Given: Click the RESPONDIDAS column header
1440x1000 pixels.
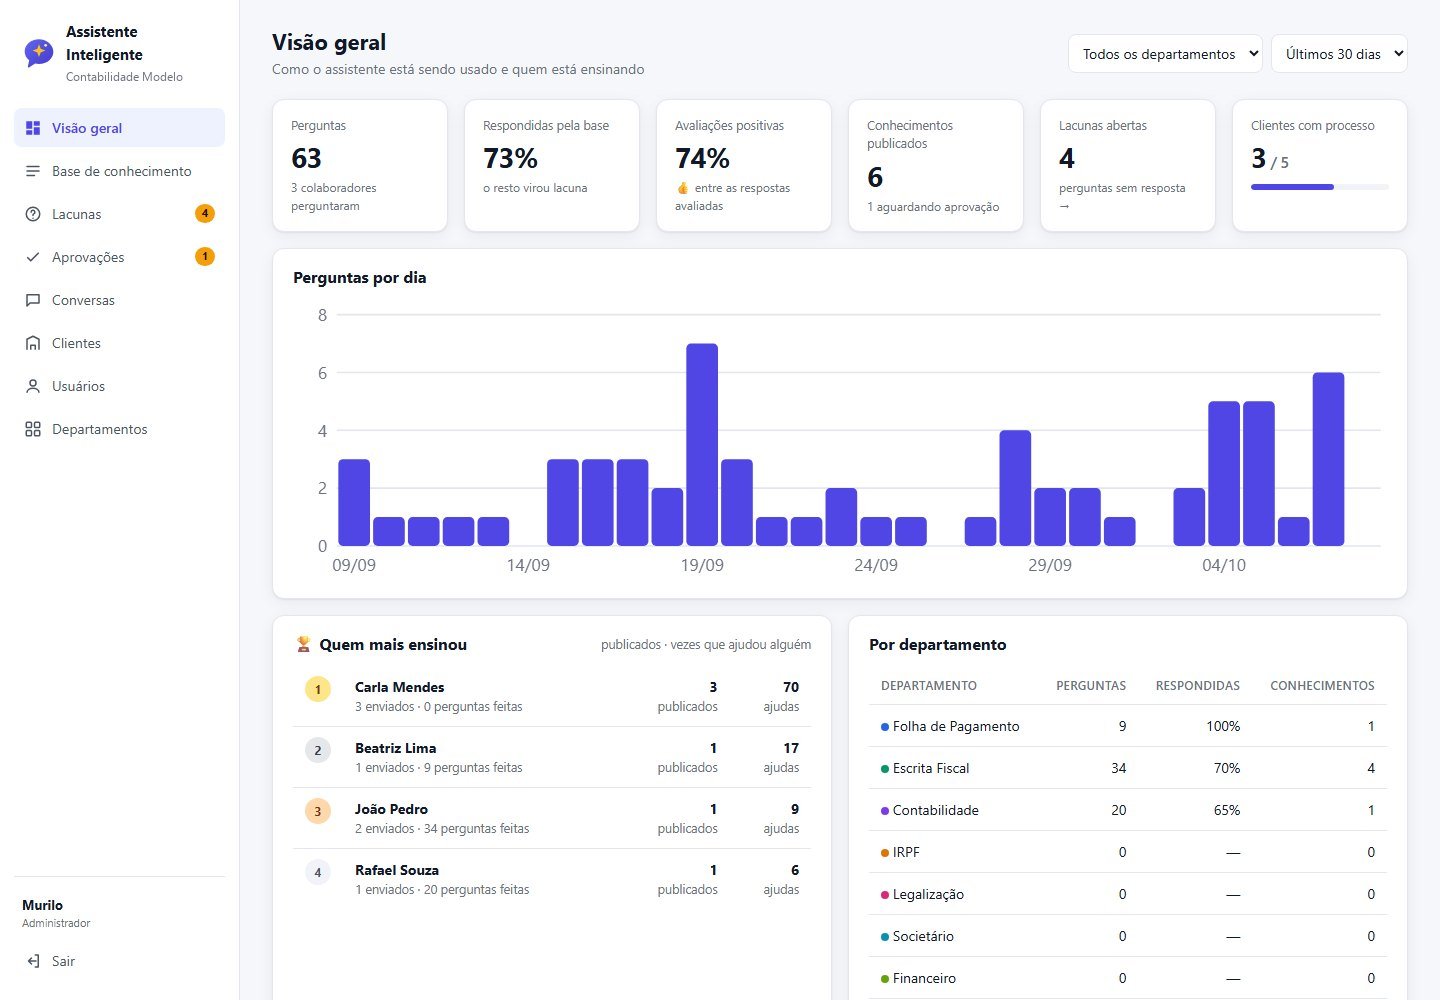Looking at the screenshot, I should click(1198, 686).
